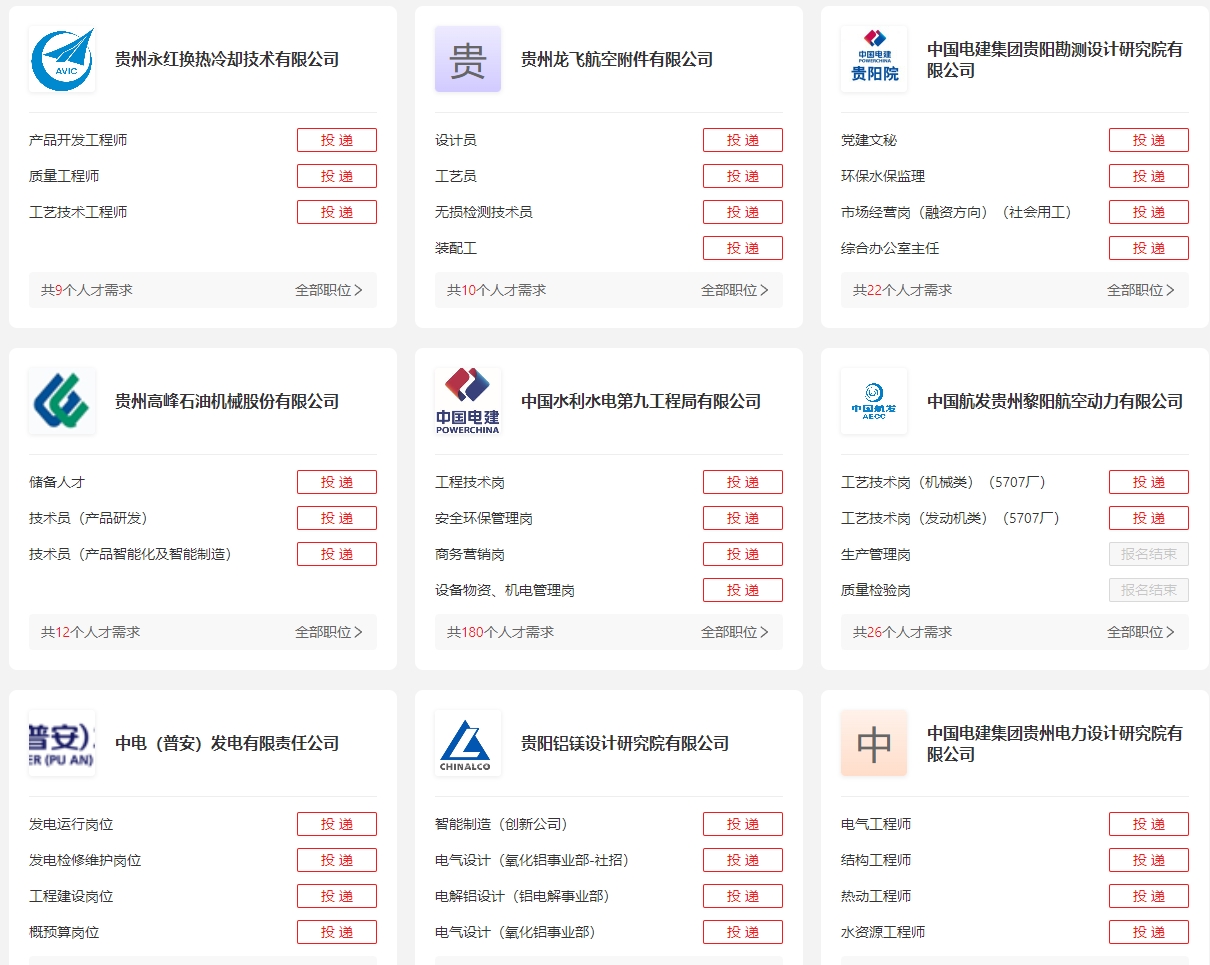Open job title 结构工程师
1210x965 pixels.
[x=876, y=860]
